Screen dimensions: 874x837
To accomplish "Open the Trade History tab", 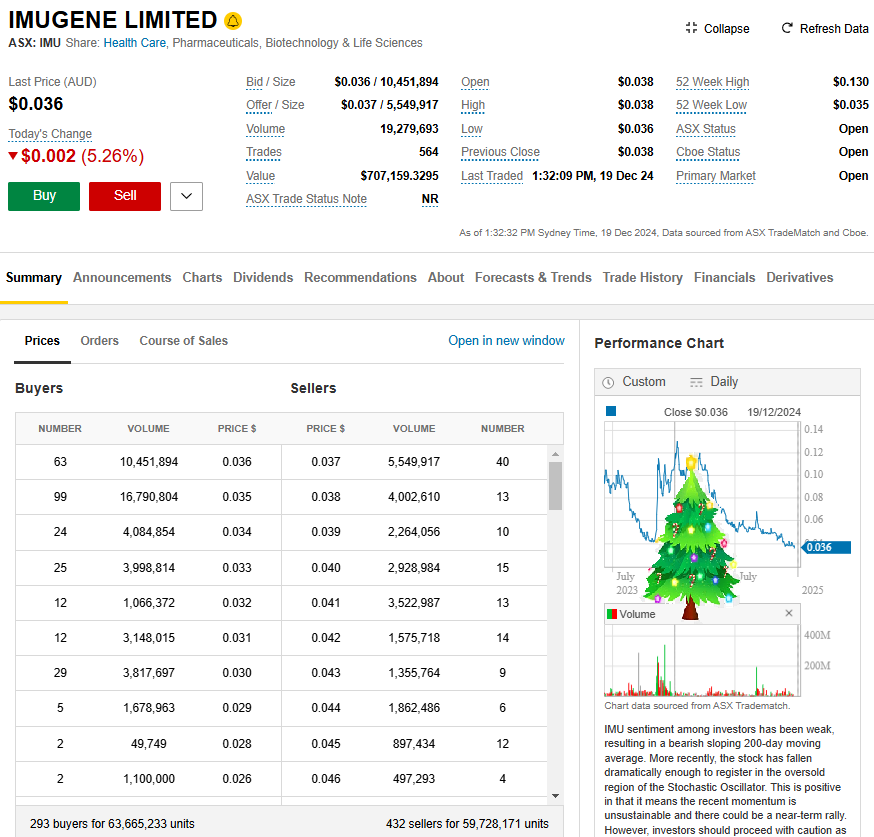I will 643,278.
